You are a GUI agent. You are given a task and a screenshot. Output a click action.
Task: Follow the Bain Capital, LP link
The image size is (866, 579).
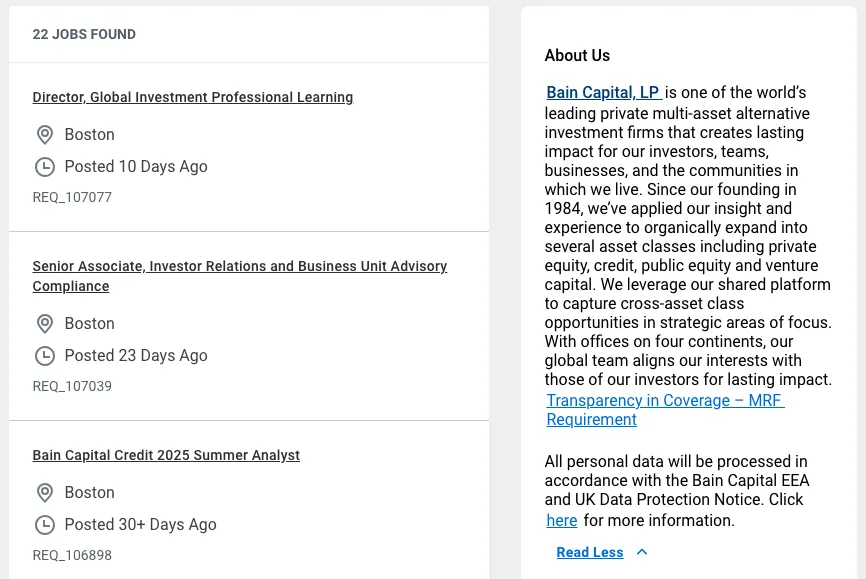click(604, 92)
